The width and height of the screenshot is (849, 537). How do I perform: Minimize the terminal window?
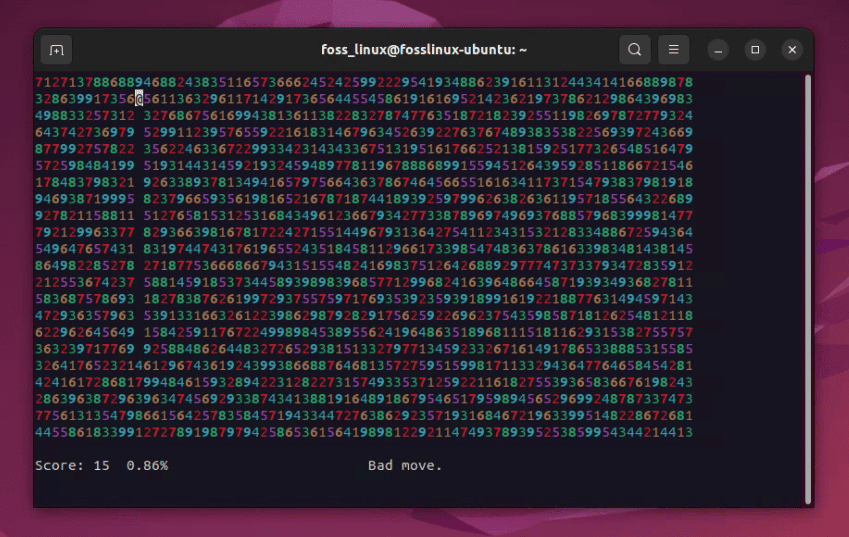pyautogui.click(x=718, y=50)
